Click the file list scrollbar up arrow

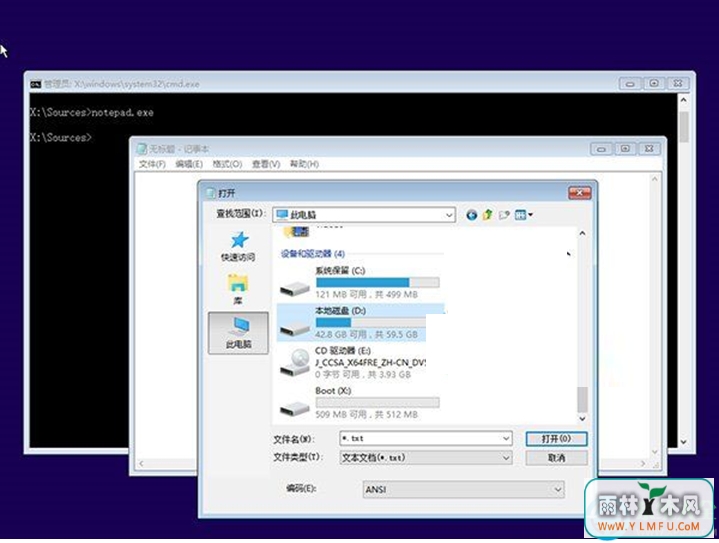[x=582, y=233]
